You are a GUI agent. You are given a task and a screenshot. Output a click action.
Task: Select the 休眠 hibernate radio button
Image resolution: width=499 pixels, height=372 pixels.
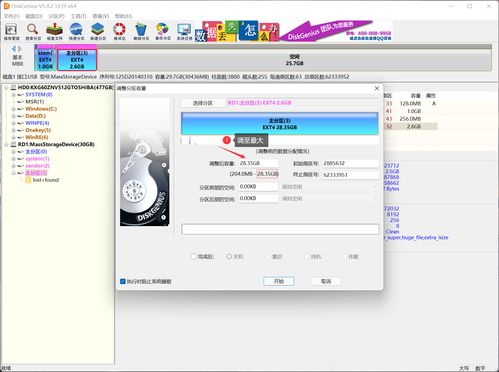[345, 256]
